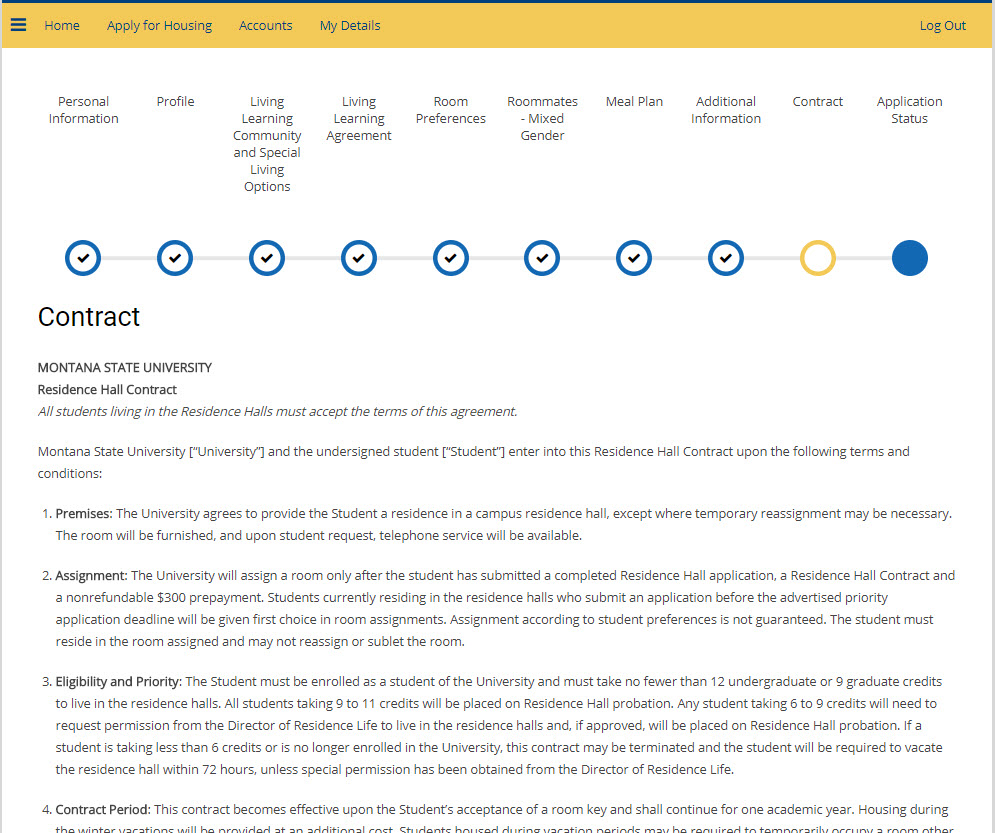Select the Living Learning Agreement step label

pos(359,119)
